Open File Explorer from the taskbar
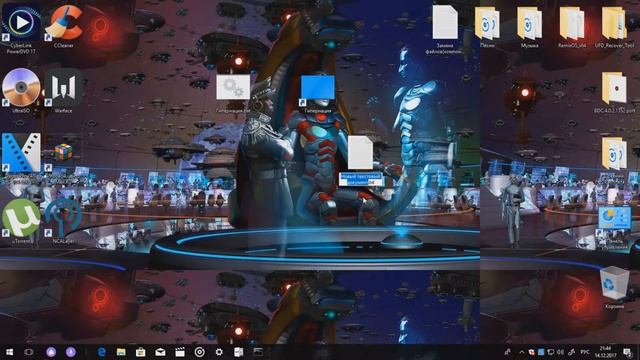The image size is (640, 360). [x=121, y=352]
